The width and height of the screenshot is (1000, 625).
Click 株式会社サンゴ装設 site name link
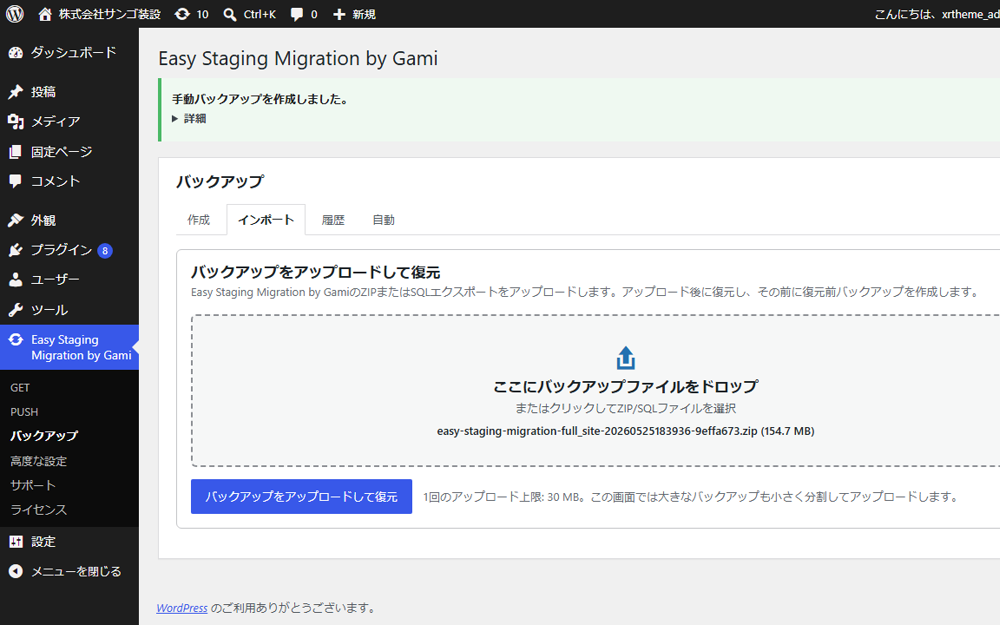pyautogui.click(x=110, y=14)
